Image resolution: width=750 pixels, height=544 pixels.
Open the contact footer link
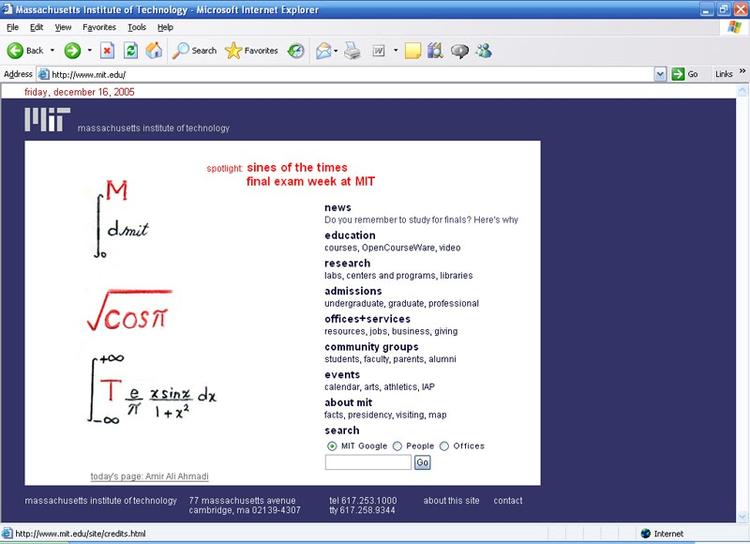pos(508,500)
